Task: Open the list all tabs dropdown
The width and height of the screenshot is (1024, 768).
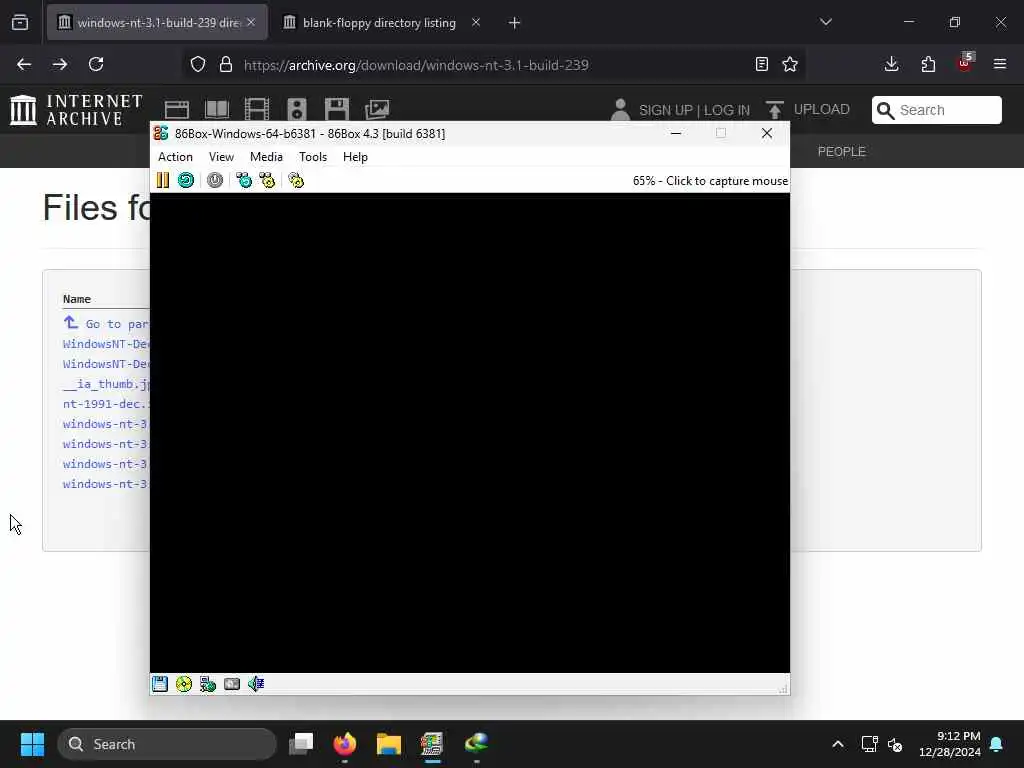Action: [x=825, y=22]
